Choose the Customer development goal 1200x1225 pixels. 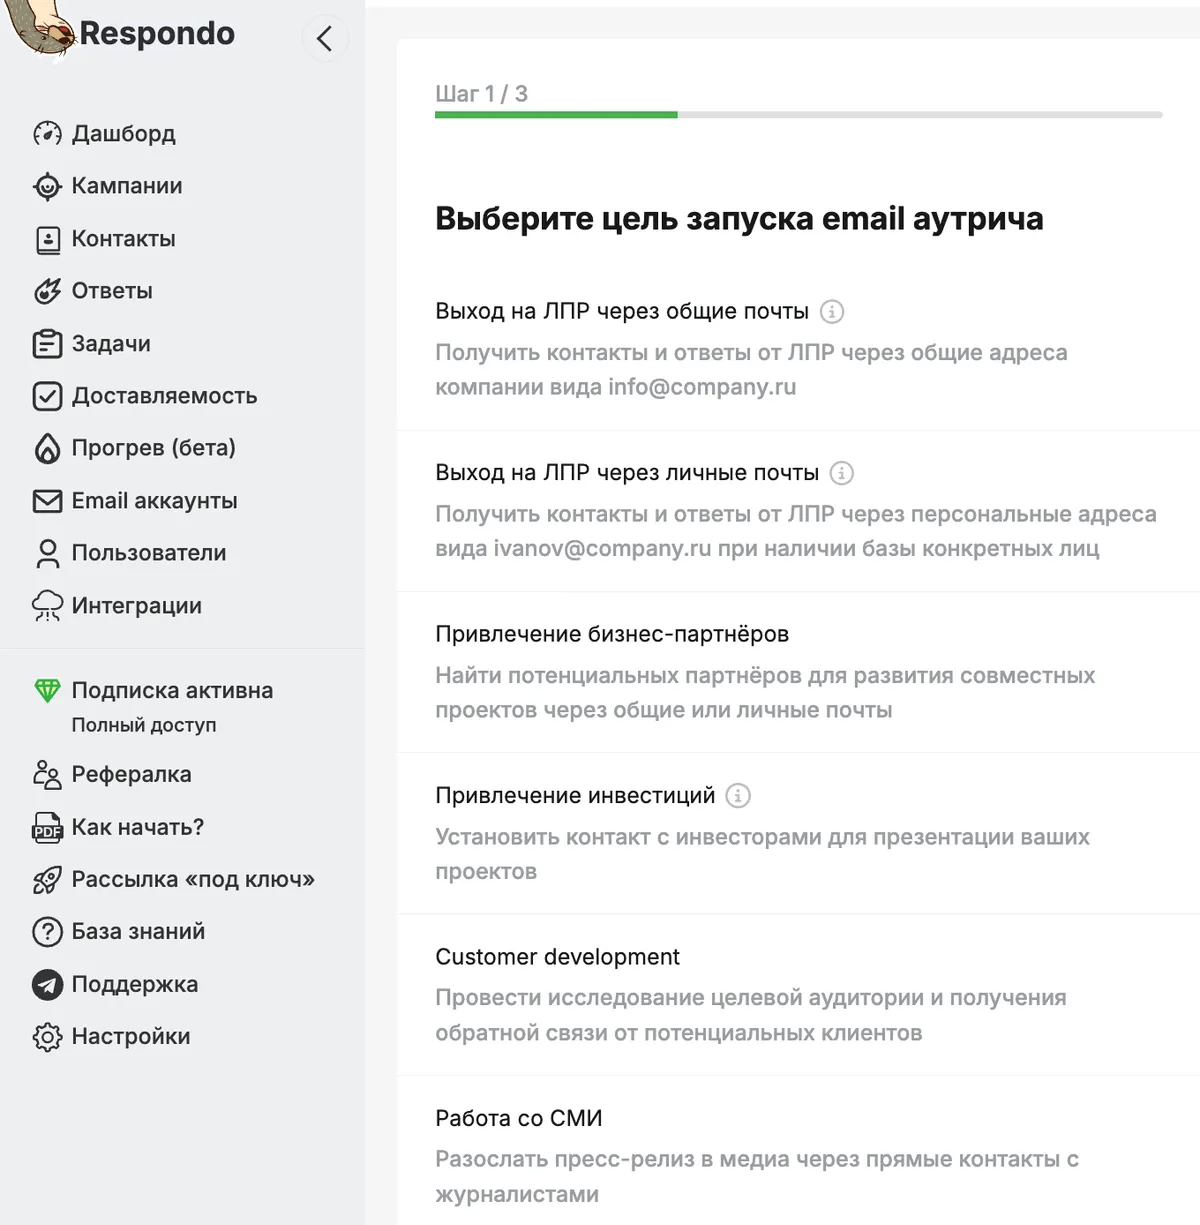(x=799, y=995)
